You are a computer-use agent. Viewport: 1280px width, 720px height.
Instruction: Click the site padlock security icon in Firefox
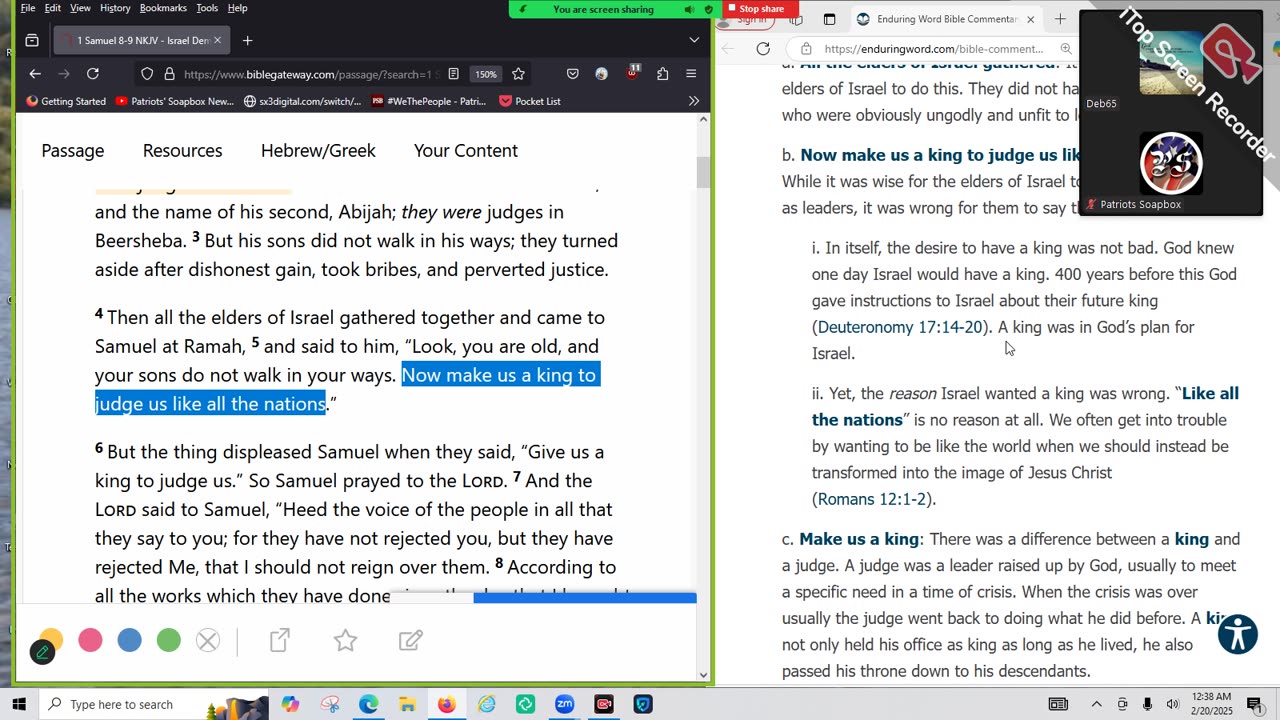pos(169,74)
